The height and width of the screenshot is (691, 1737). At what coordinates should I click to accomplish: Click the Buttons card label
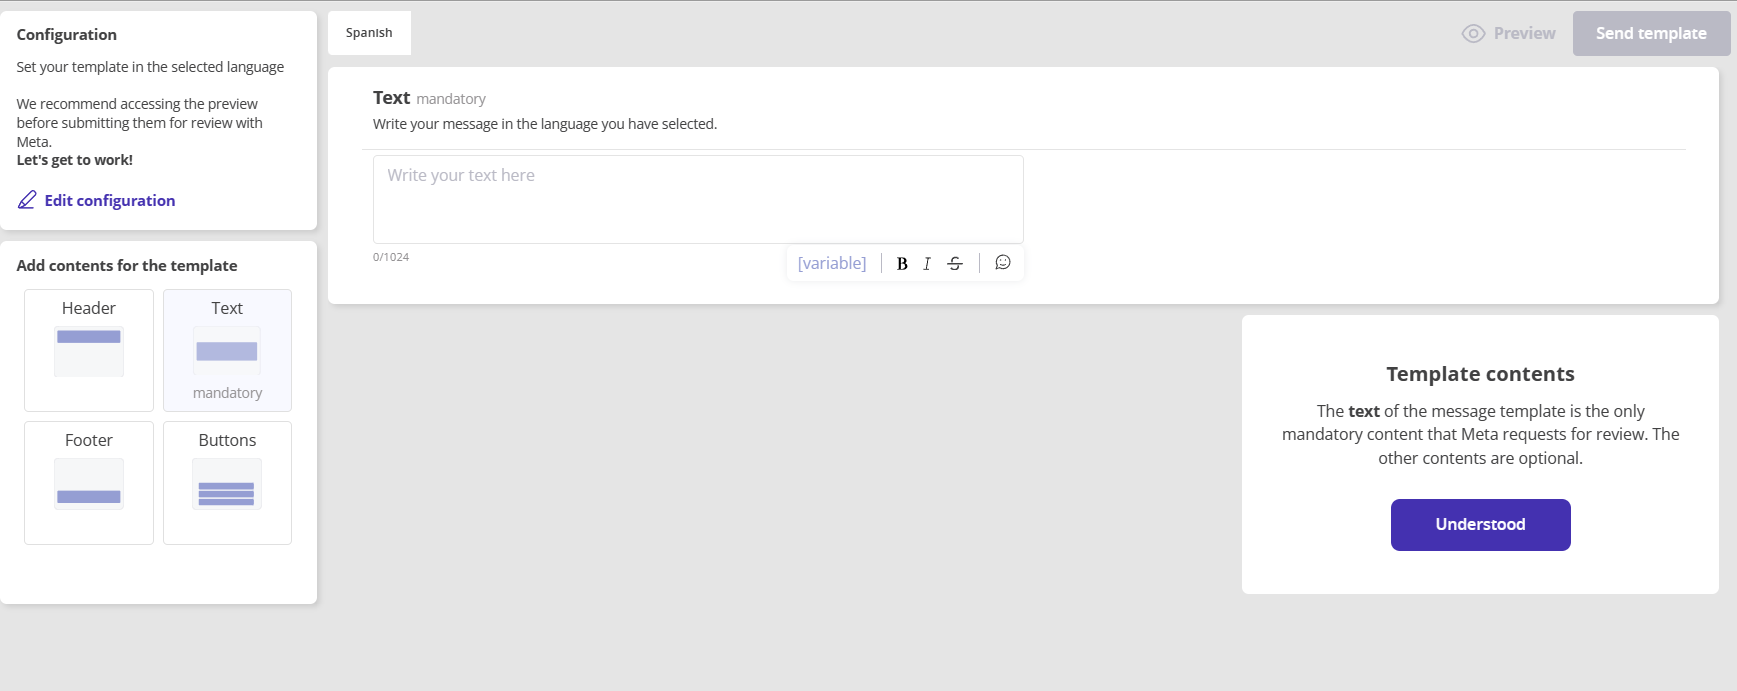tap(227, 440)
